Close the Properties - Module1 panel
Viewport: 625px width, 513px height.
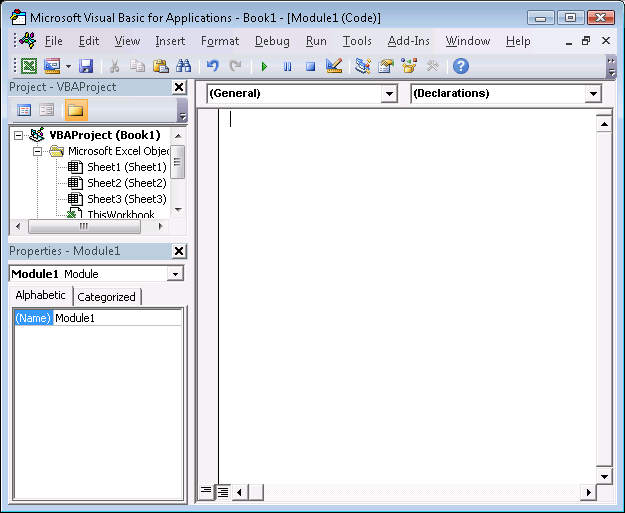[x=179, y=251]
